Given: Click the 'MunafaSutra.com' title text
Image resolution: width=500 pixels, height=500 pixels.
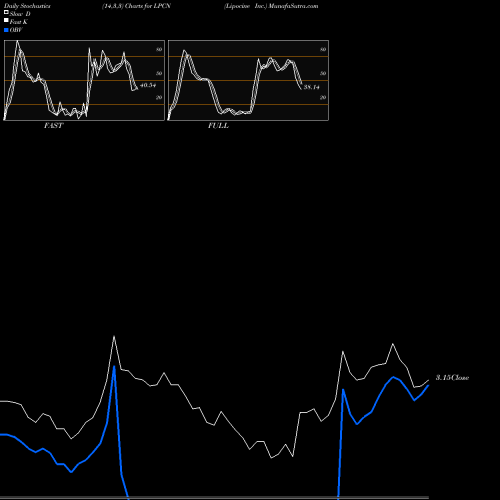Looking at the screenshot, I should 293,6.
